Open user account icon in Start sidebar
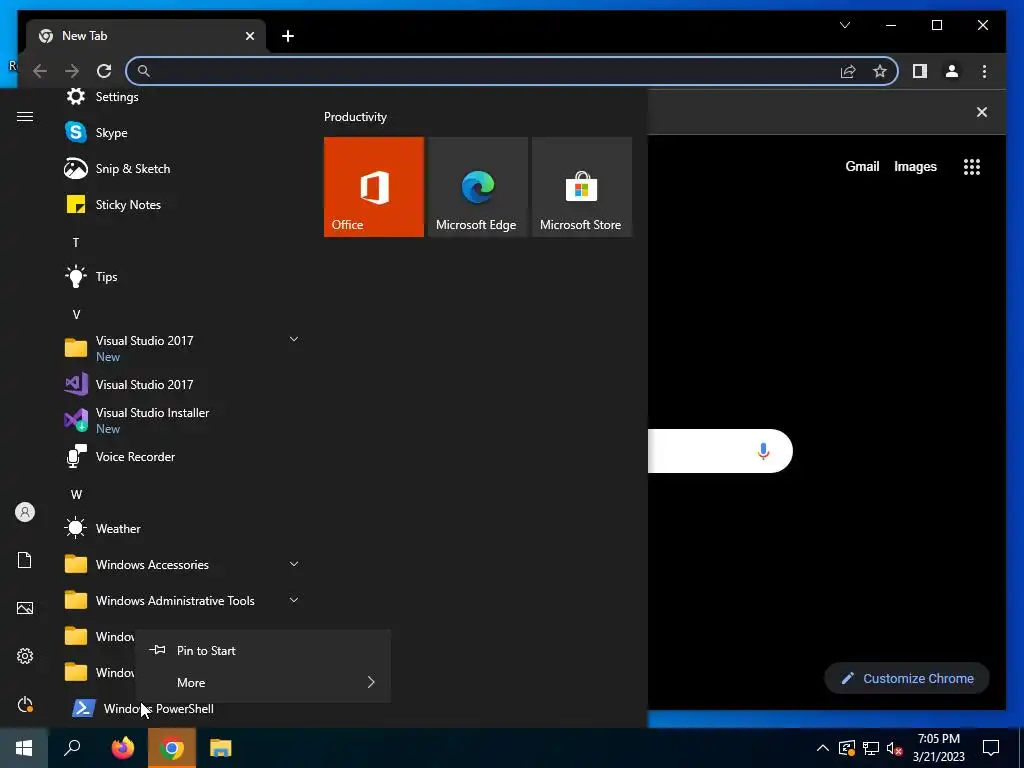This screenshot has width=1024, height=768. pyautogui.click(x=25, y=512)
